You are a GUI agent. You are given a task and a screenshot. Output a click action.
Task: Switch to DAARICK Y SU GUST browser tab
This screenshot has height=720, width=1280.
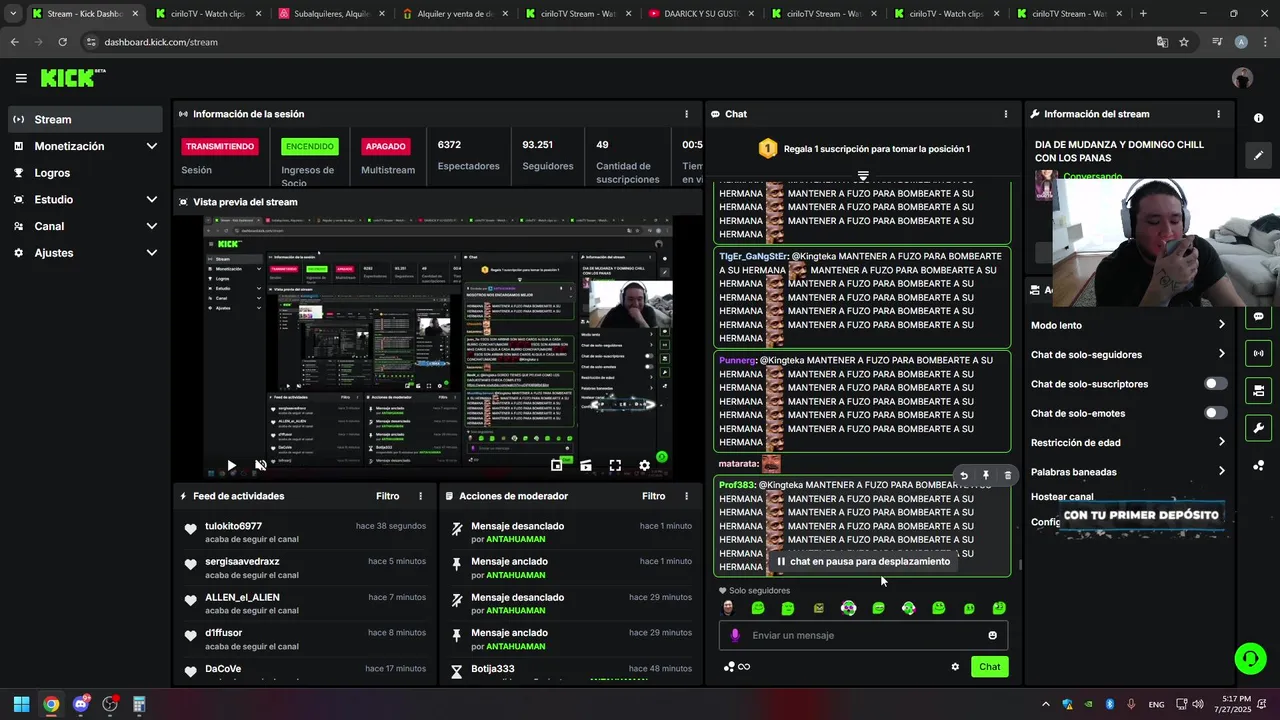[700, 14]
